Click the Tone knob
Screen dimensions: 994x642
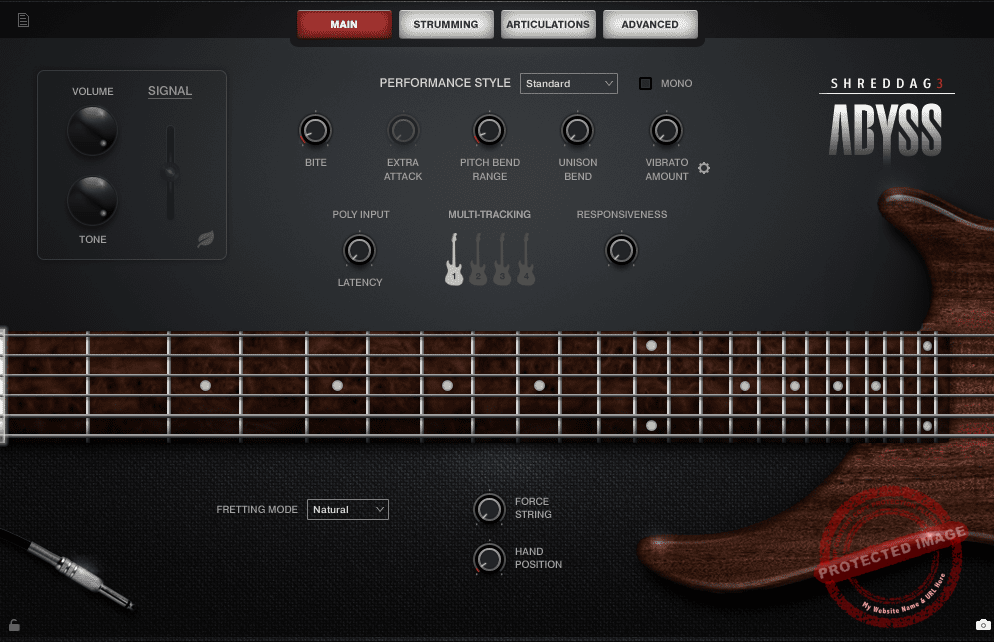[x=93, y=201]
